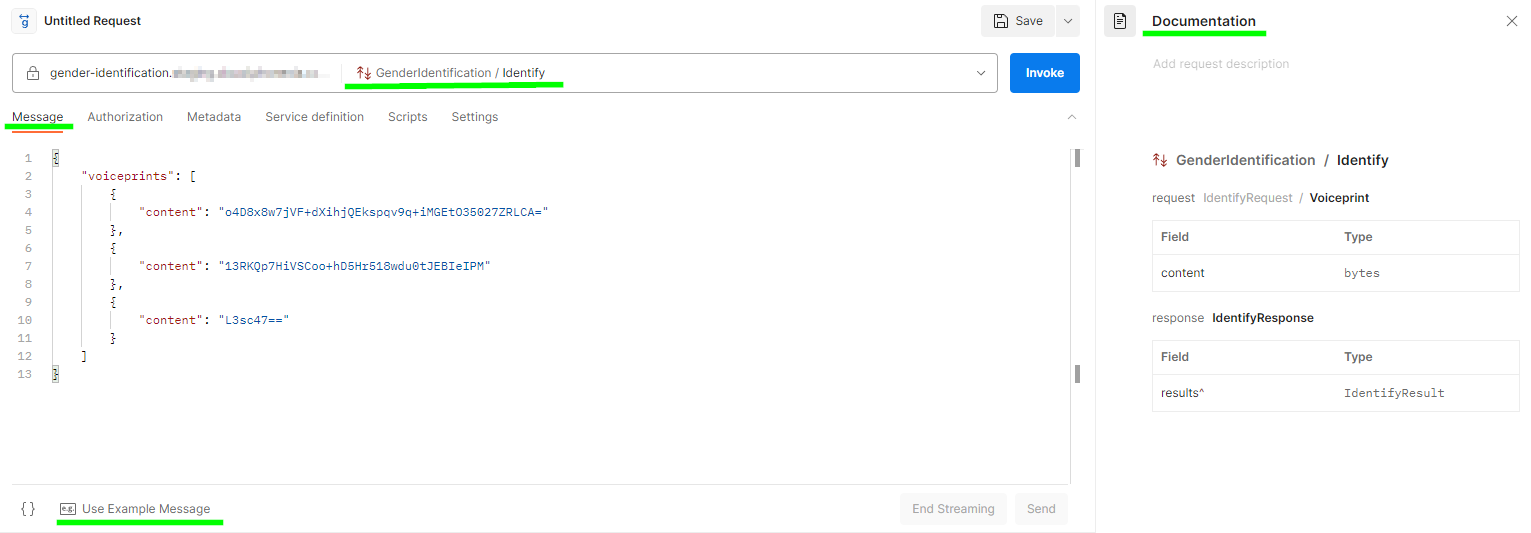Open the Metadata tab
This screenshot has width=1531, height=533.
coord(214,117)
